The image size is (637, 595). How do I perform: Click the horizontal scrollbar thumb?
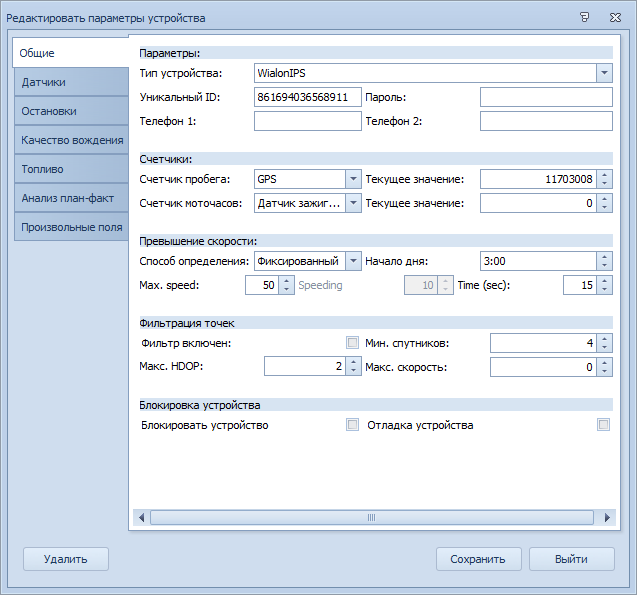[372, 517]
